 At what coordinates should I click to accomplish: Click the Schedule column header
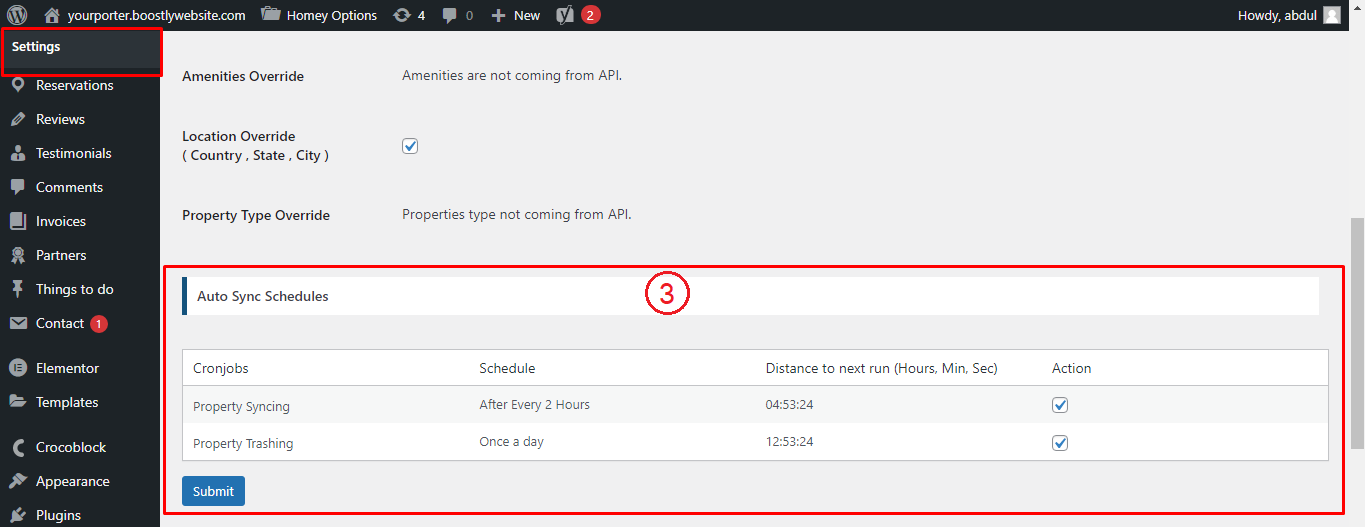507,368
